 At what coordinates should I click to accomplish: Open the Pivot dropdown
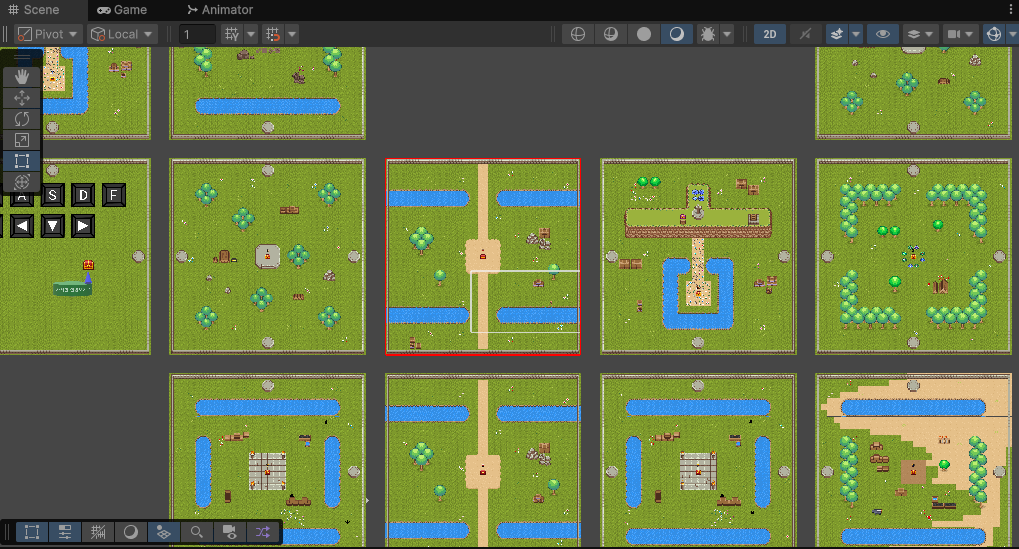(x=48, y=34)
